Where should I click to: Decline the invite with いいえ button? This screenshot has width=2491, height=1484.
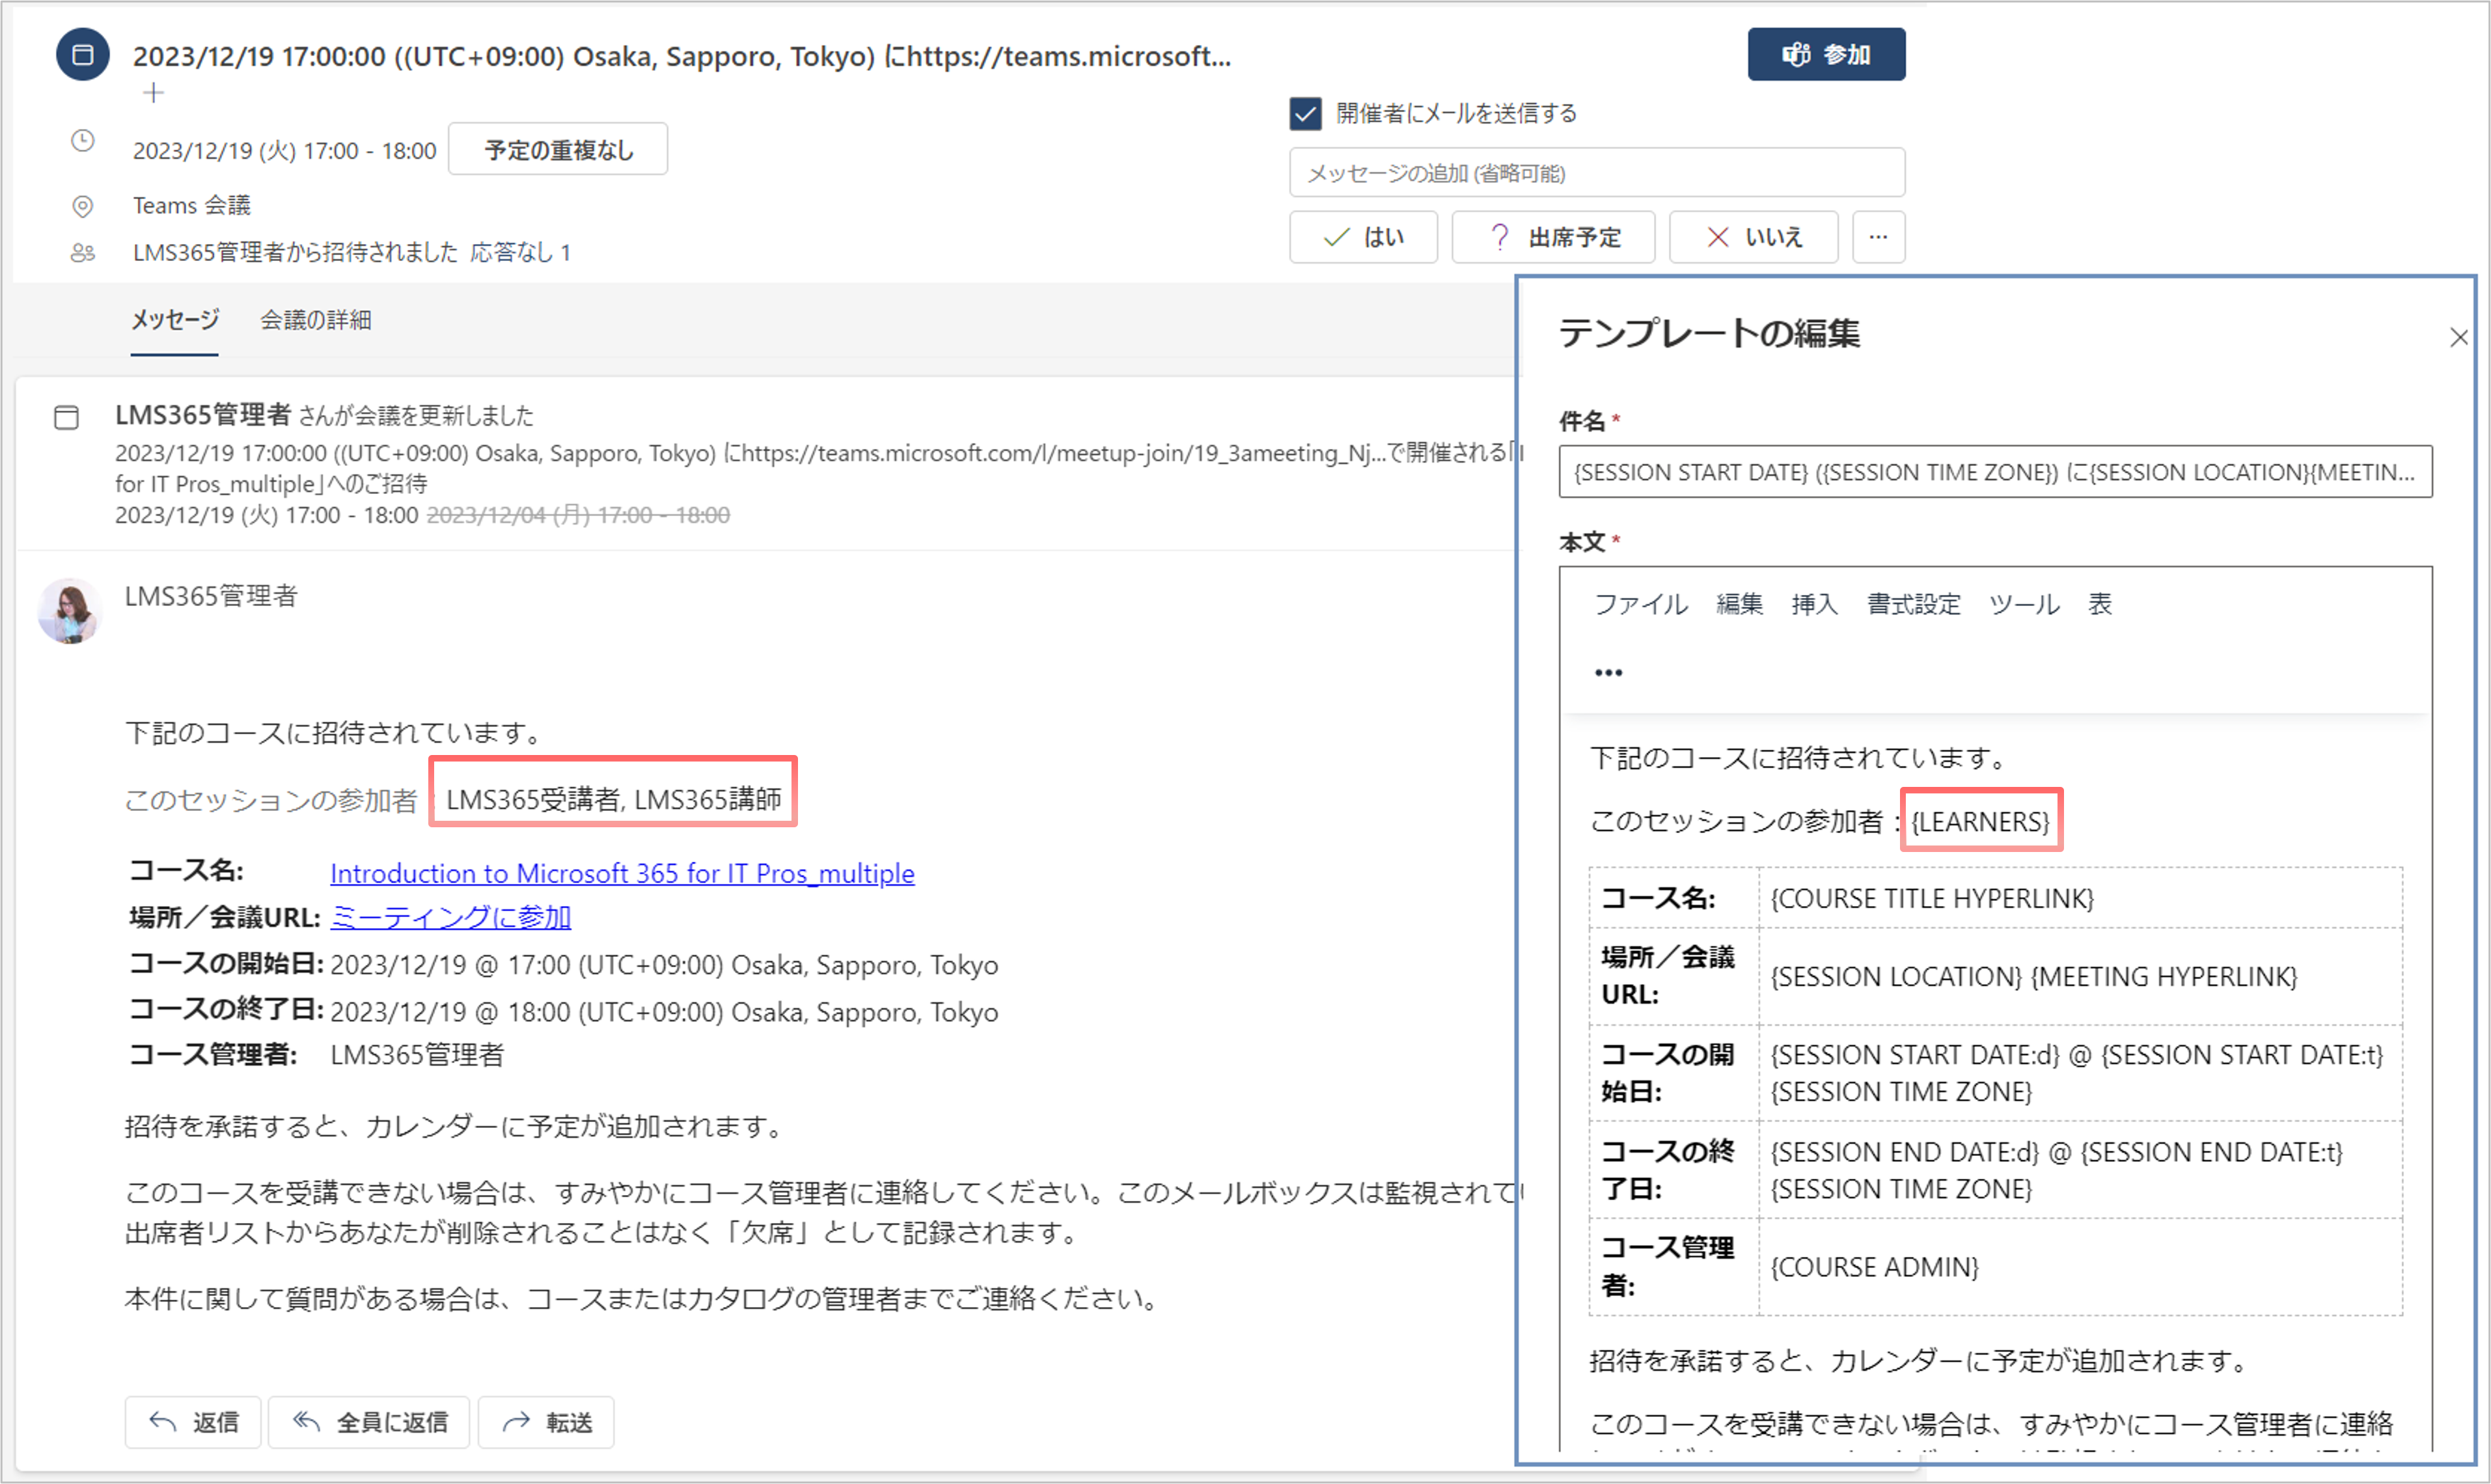tap(1753, 237)
